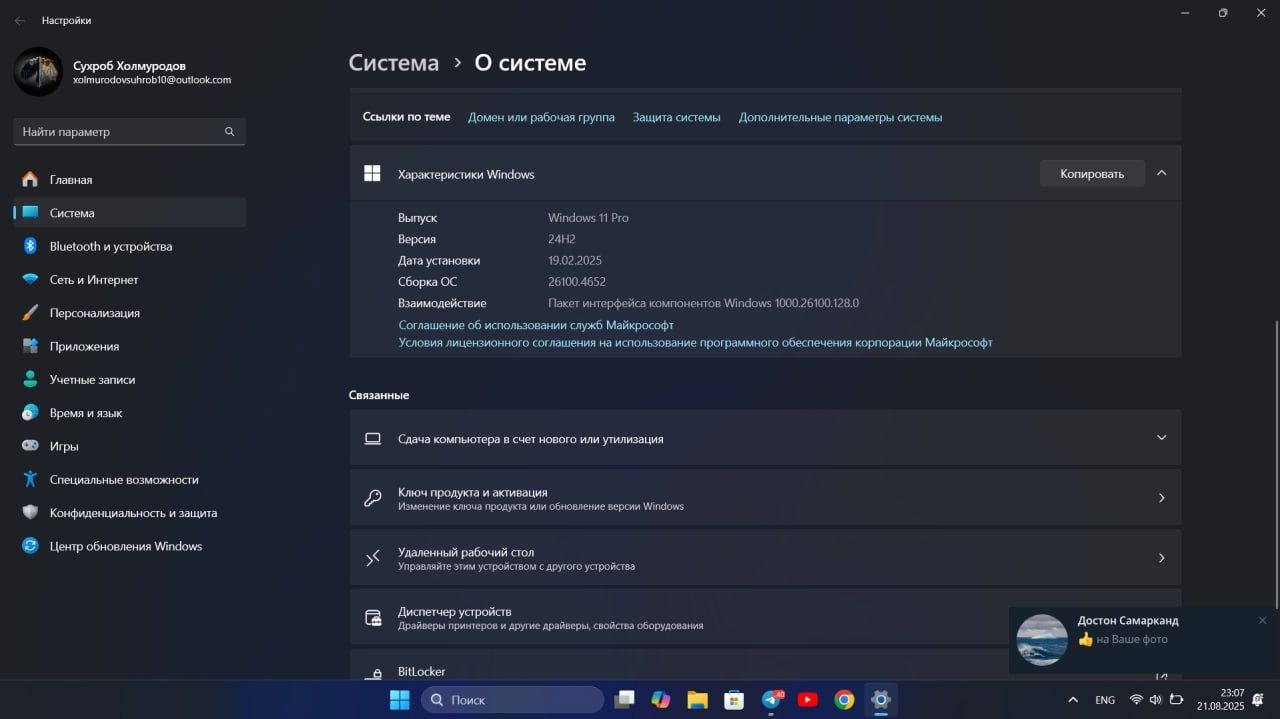Click the Windows logo in Характеристики Windows
Viewport: 1280px width, 719px height.
point(372,173)
